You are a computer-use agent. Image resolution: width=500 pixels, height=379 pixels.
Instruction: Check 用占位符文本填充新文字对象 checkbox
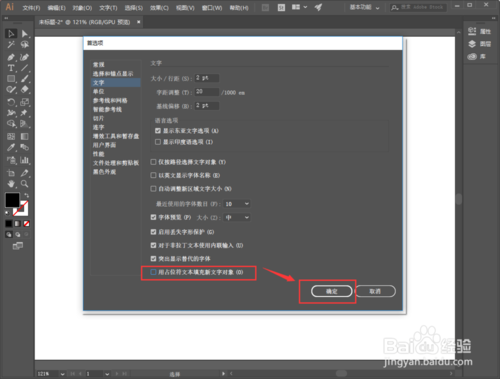(x=153, y=272)
